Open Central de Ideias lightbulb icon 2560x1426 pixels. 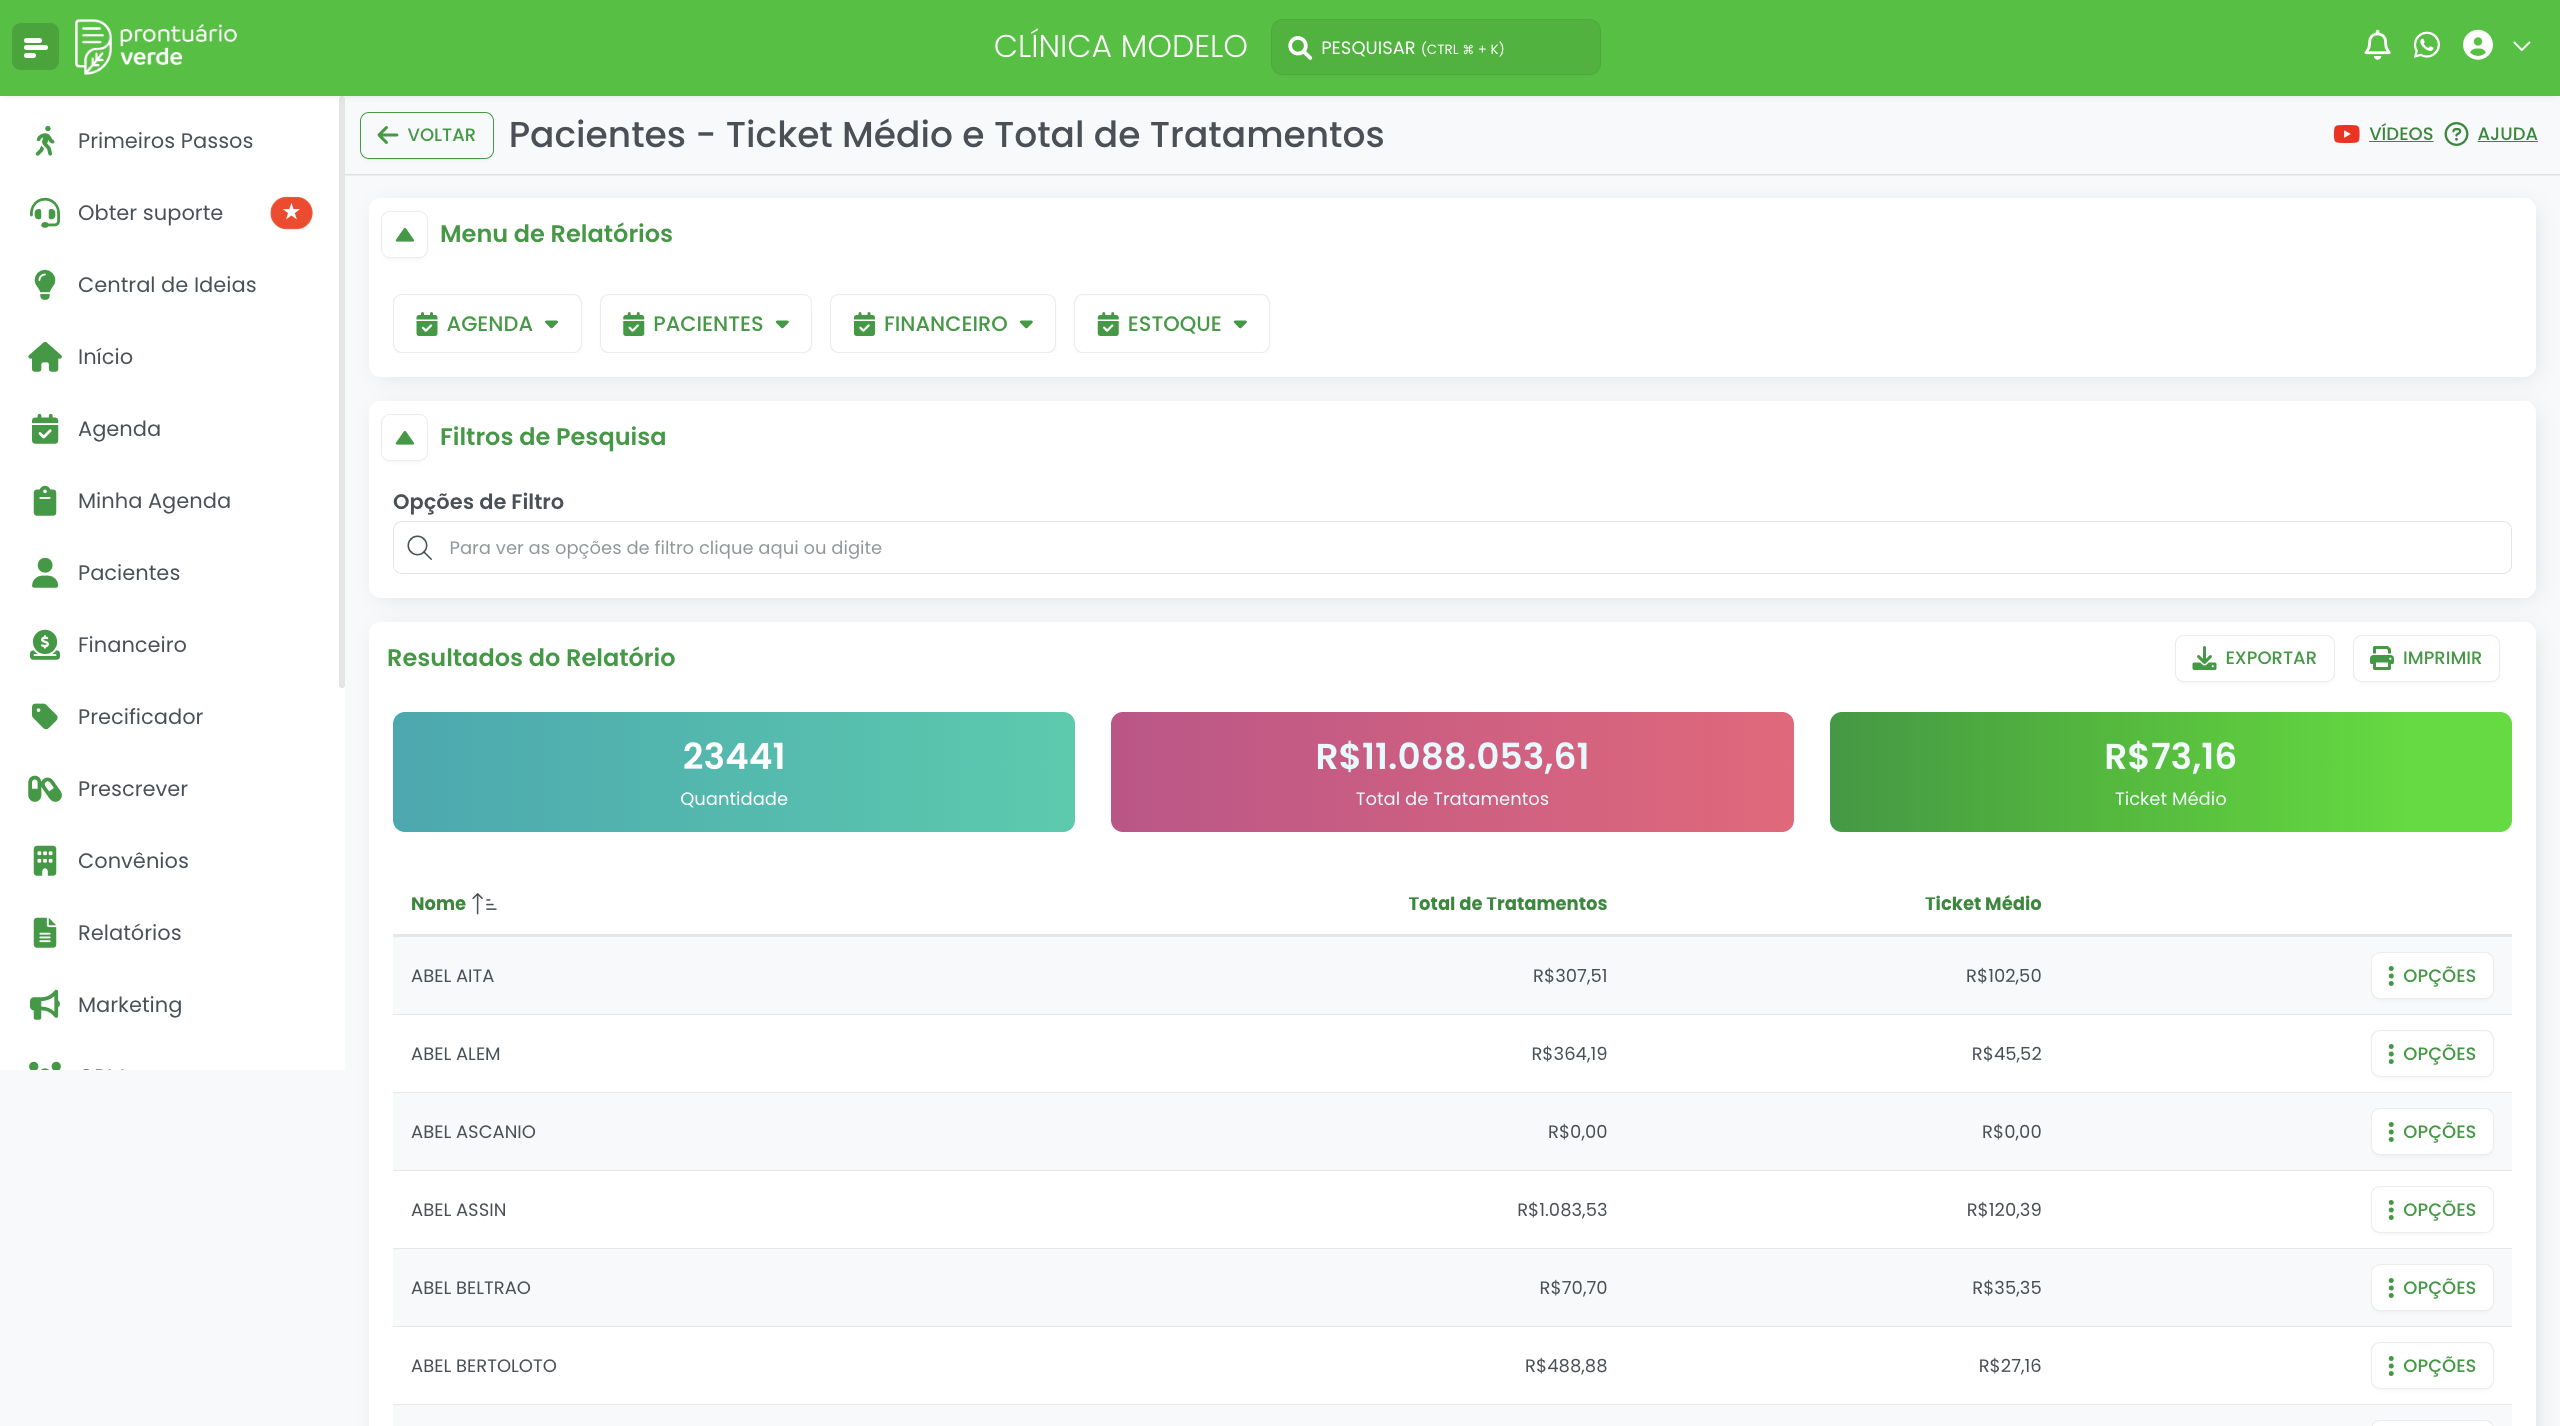(x=45, y=285)
